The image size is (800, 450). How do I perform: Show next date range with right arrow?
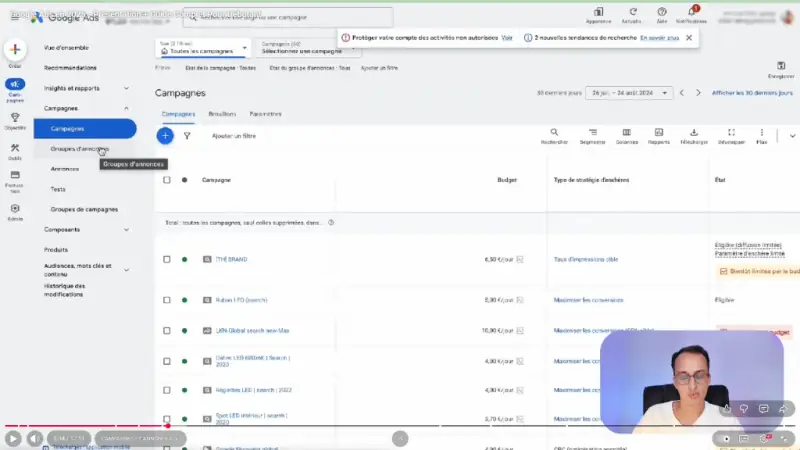[x=698, y=93]
